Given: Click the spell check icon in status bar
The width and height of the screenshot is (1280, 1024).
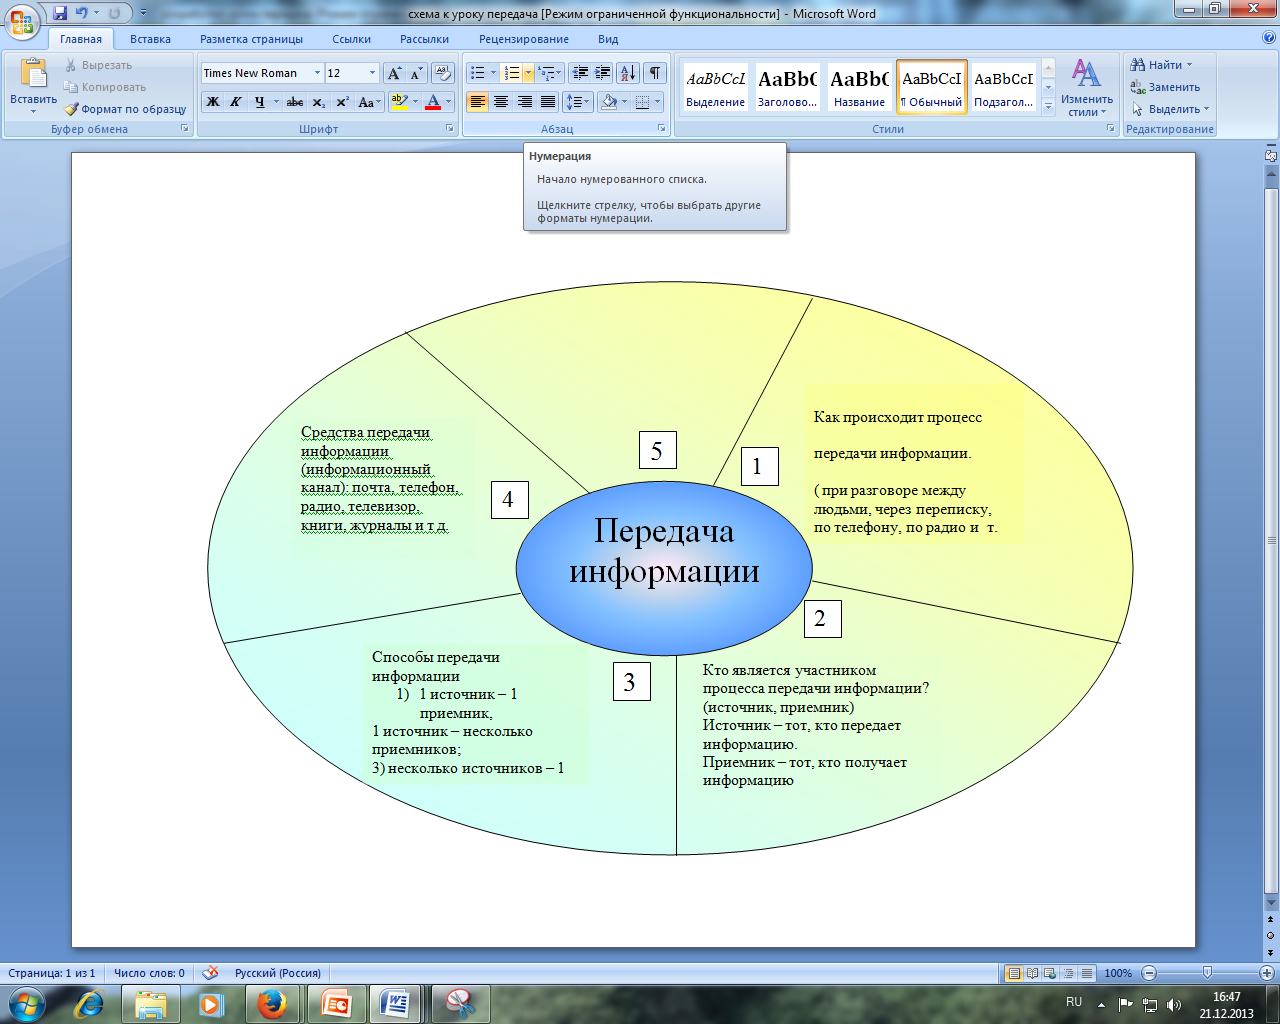Looking at the screenshot, I should coord(210,973).
